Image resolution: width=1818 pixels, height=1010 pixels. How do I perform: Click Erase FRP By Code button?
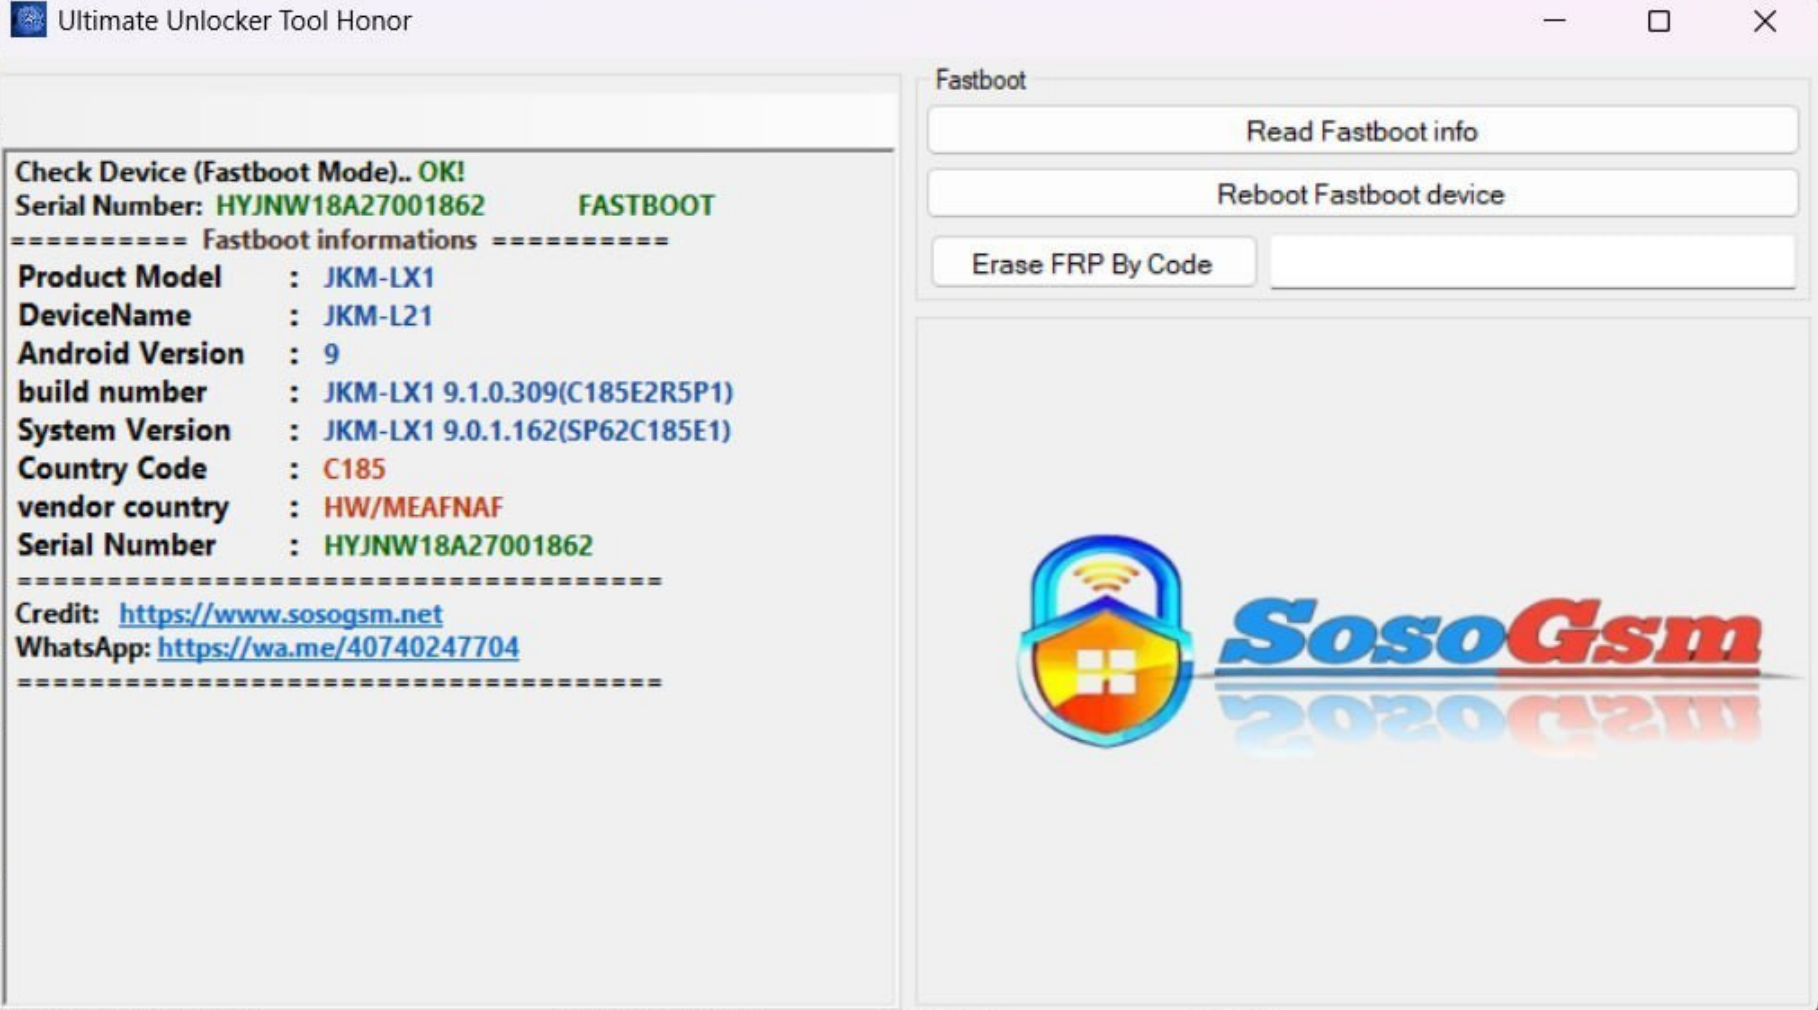[x=1093, y=264]
